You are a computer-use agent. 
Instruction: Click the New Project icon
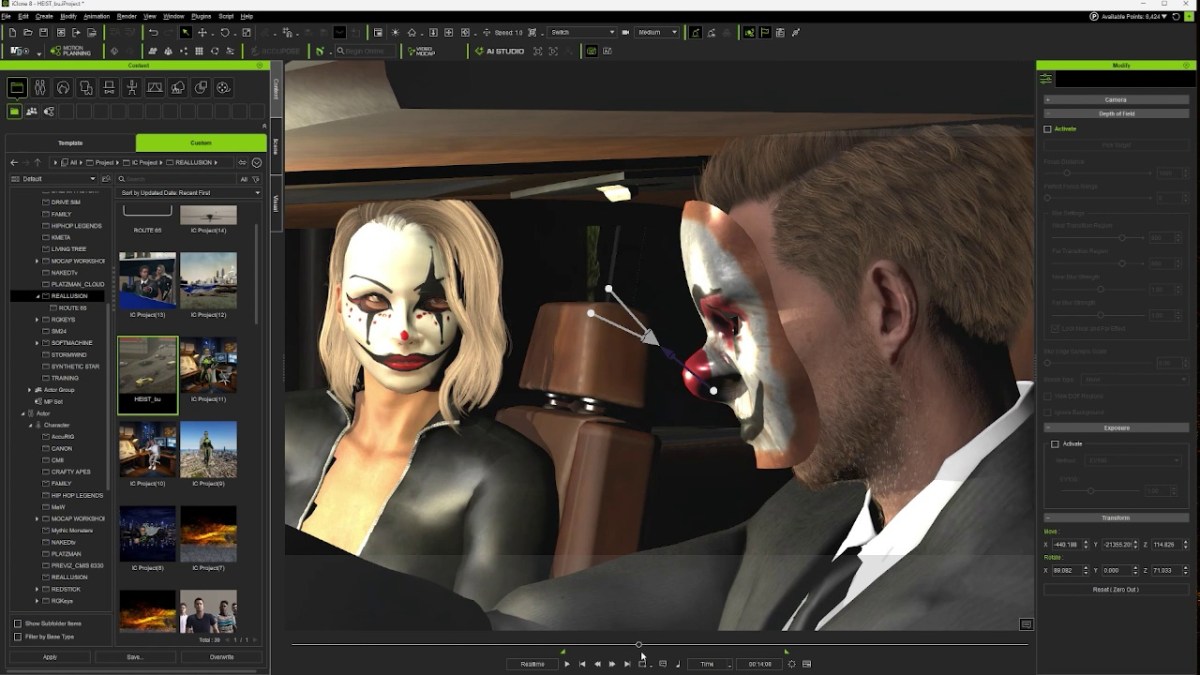[x=12, y=32]
